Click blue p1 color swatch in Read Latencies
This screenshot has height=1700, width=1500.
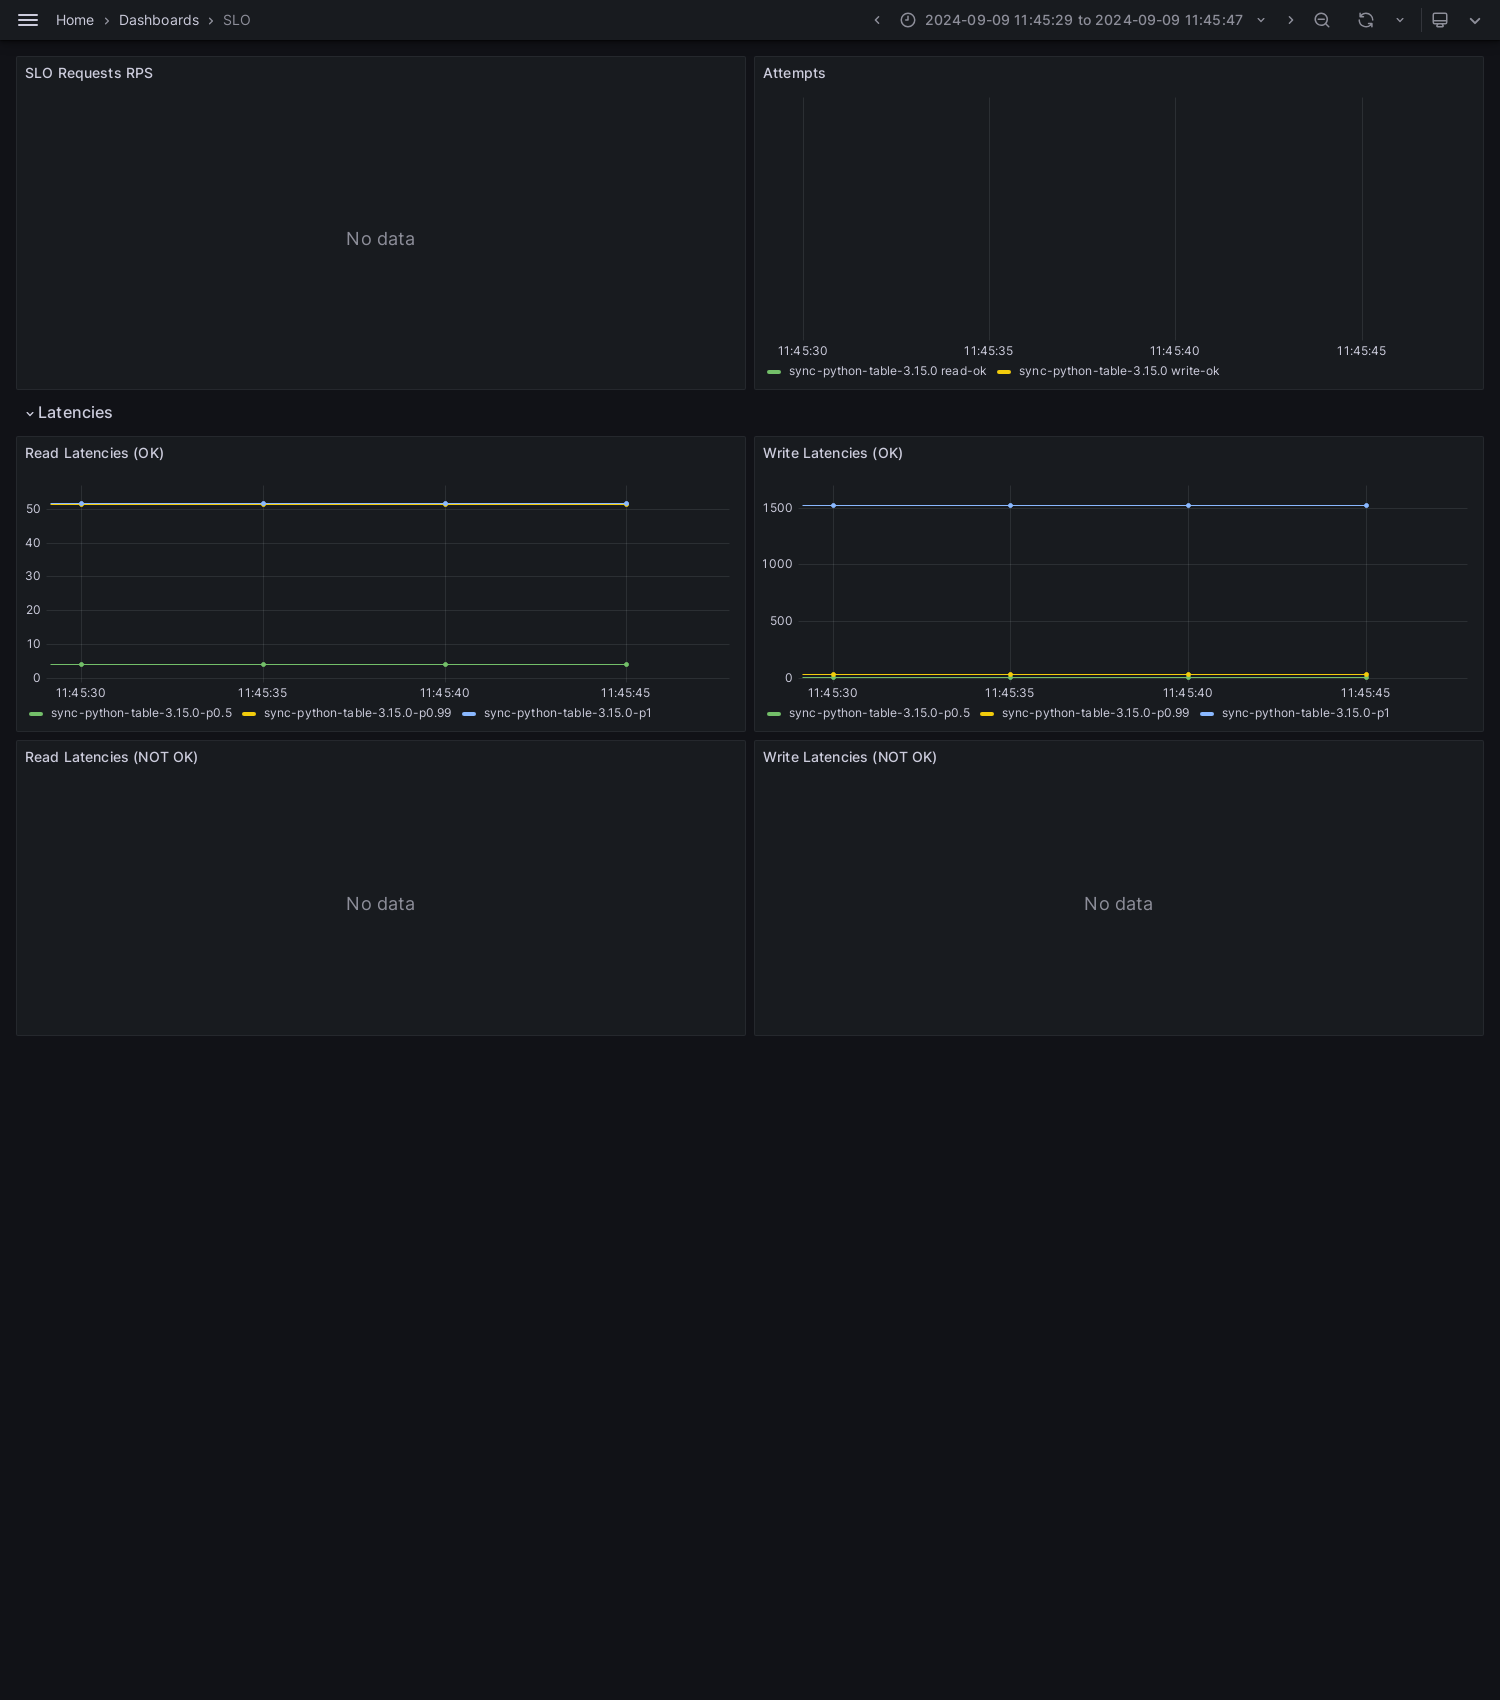coord(469,714)
